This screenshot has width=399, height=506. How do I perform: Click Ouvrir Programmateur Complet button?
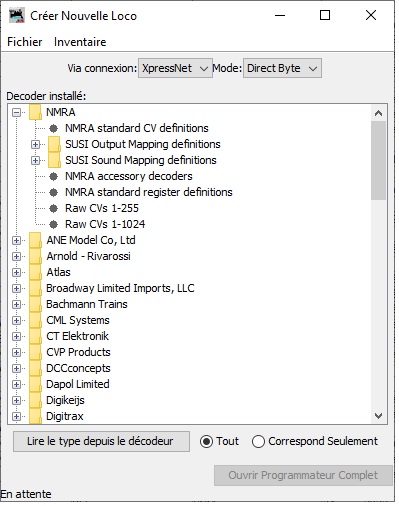(303, 475)
